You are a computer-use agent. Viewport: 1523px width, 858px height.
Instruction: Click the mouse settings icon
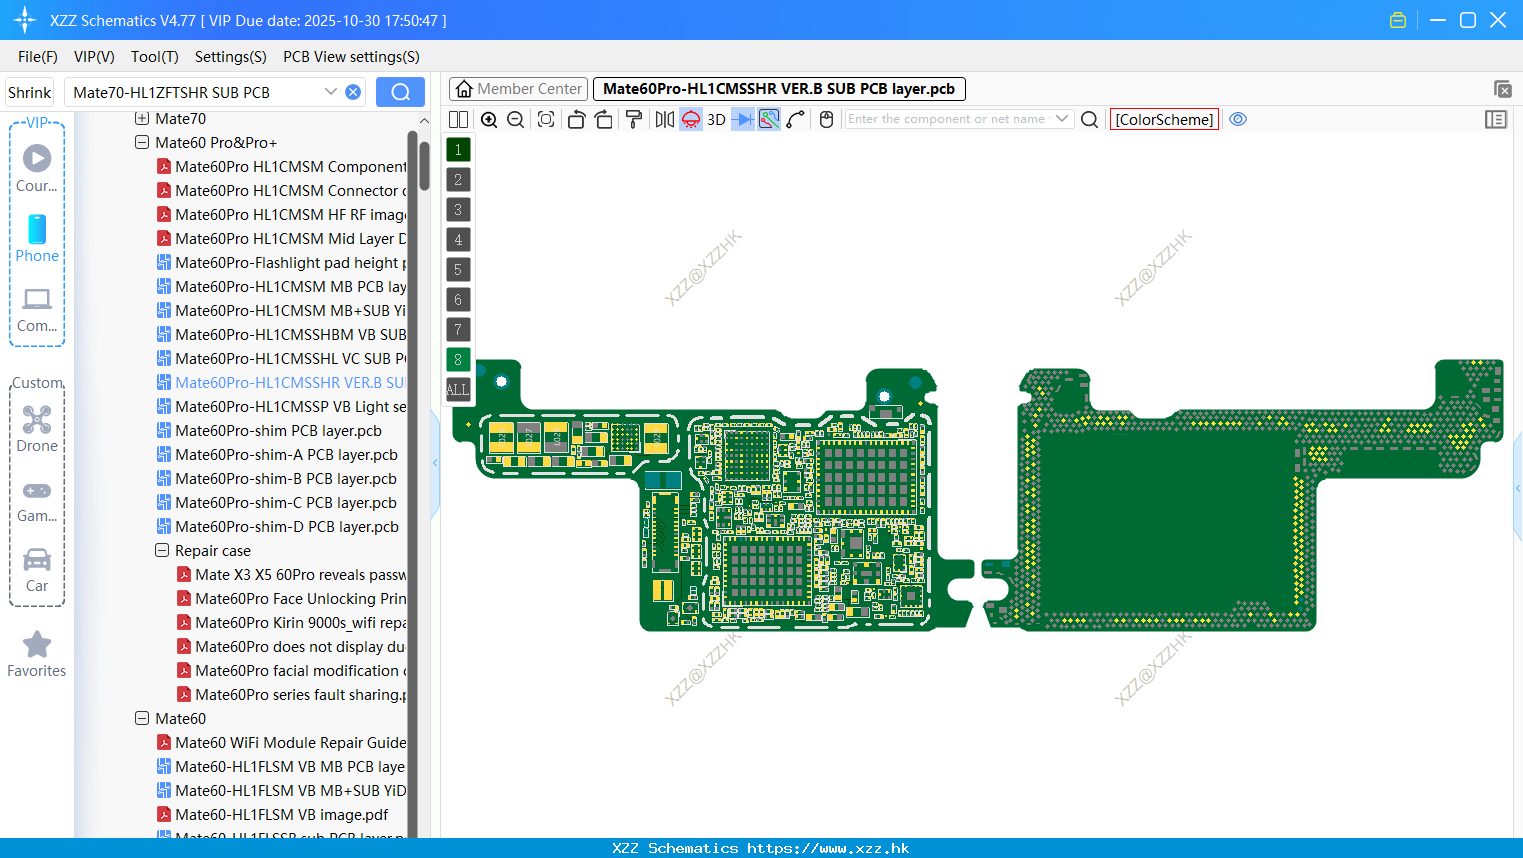826,119
